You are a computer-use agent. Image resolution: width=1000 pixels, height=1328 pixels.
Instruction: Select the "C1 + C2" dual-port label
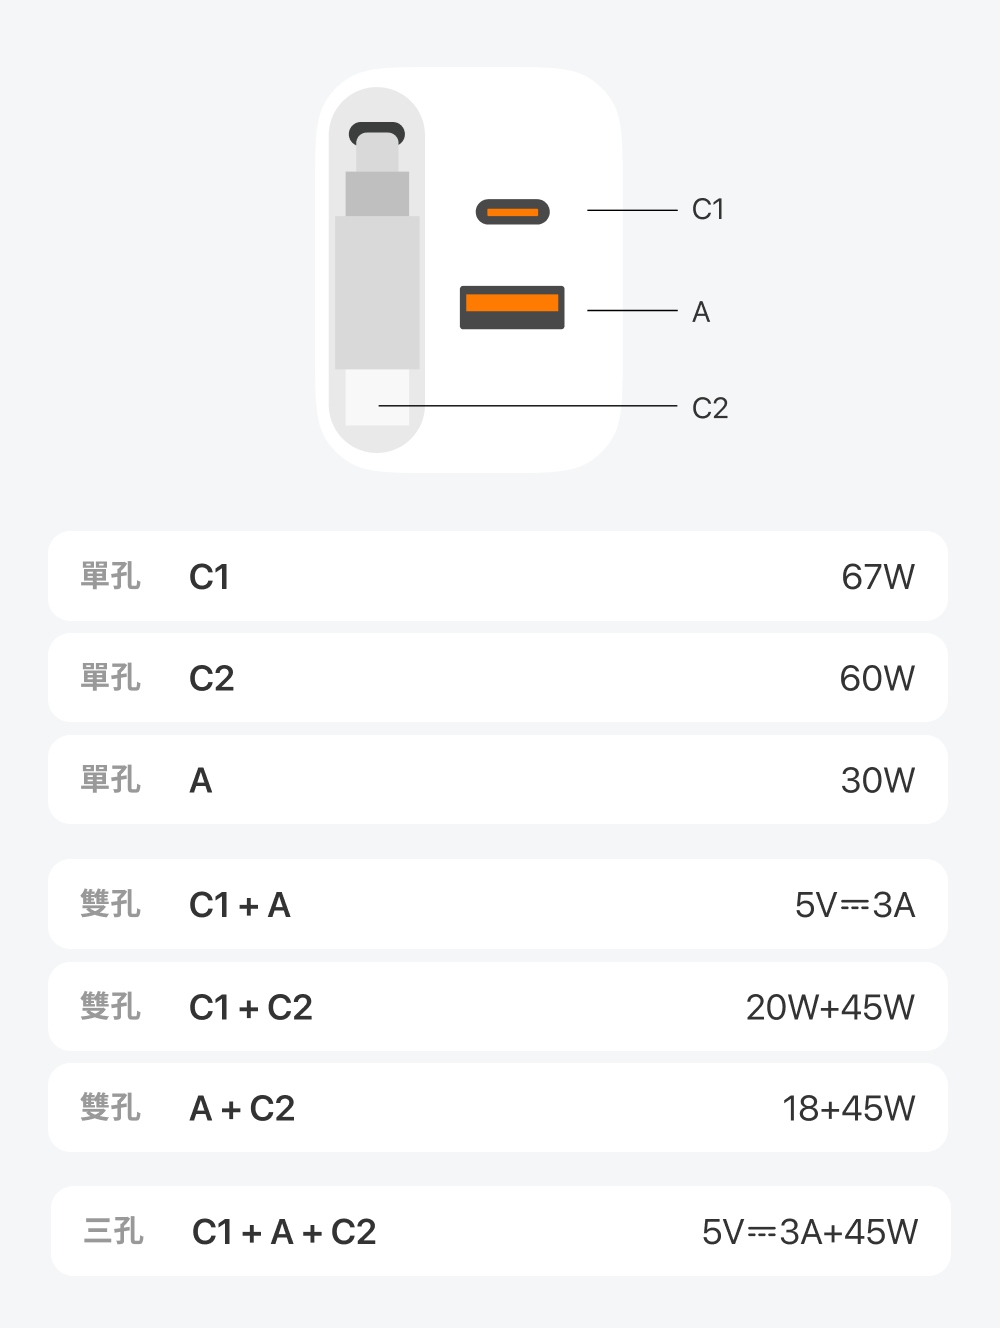tap(251, 1008)
